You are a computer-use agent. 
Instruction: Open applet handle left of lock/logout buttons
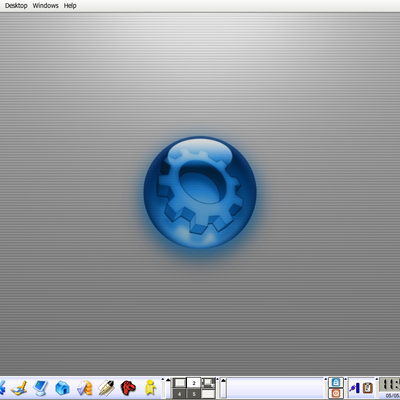point(326,388)
